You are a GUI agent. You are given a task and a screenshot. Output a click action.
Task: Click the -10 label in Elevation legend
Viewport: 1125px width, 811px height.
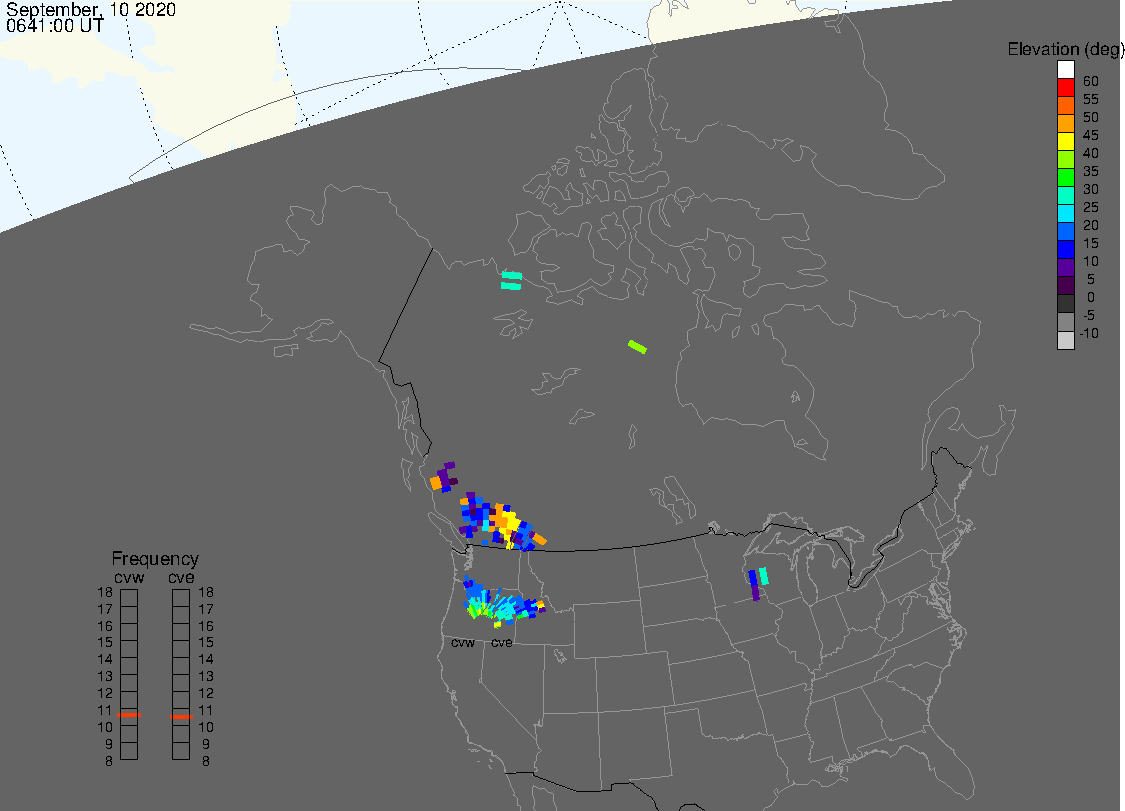[1089, 333]
